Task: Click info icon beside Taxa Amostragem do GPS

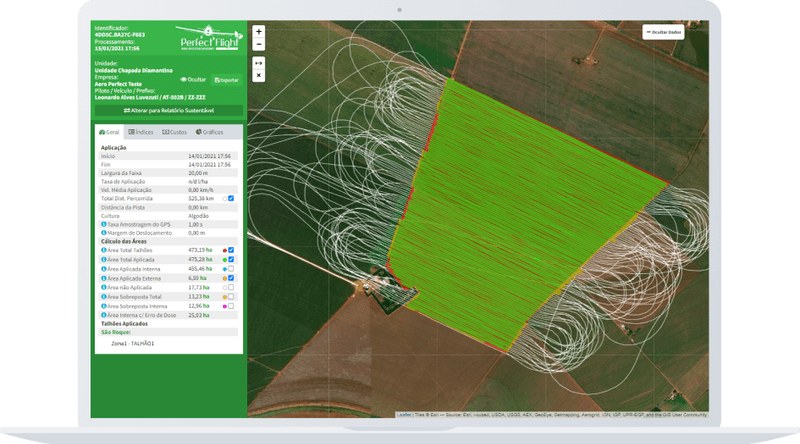Action: coord(103,225)
